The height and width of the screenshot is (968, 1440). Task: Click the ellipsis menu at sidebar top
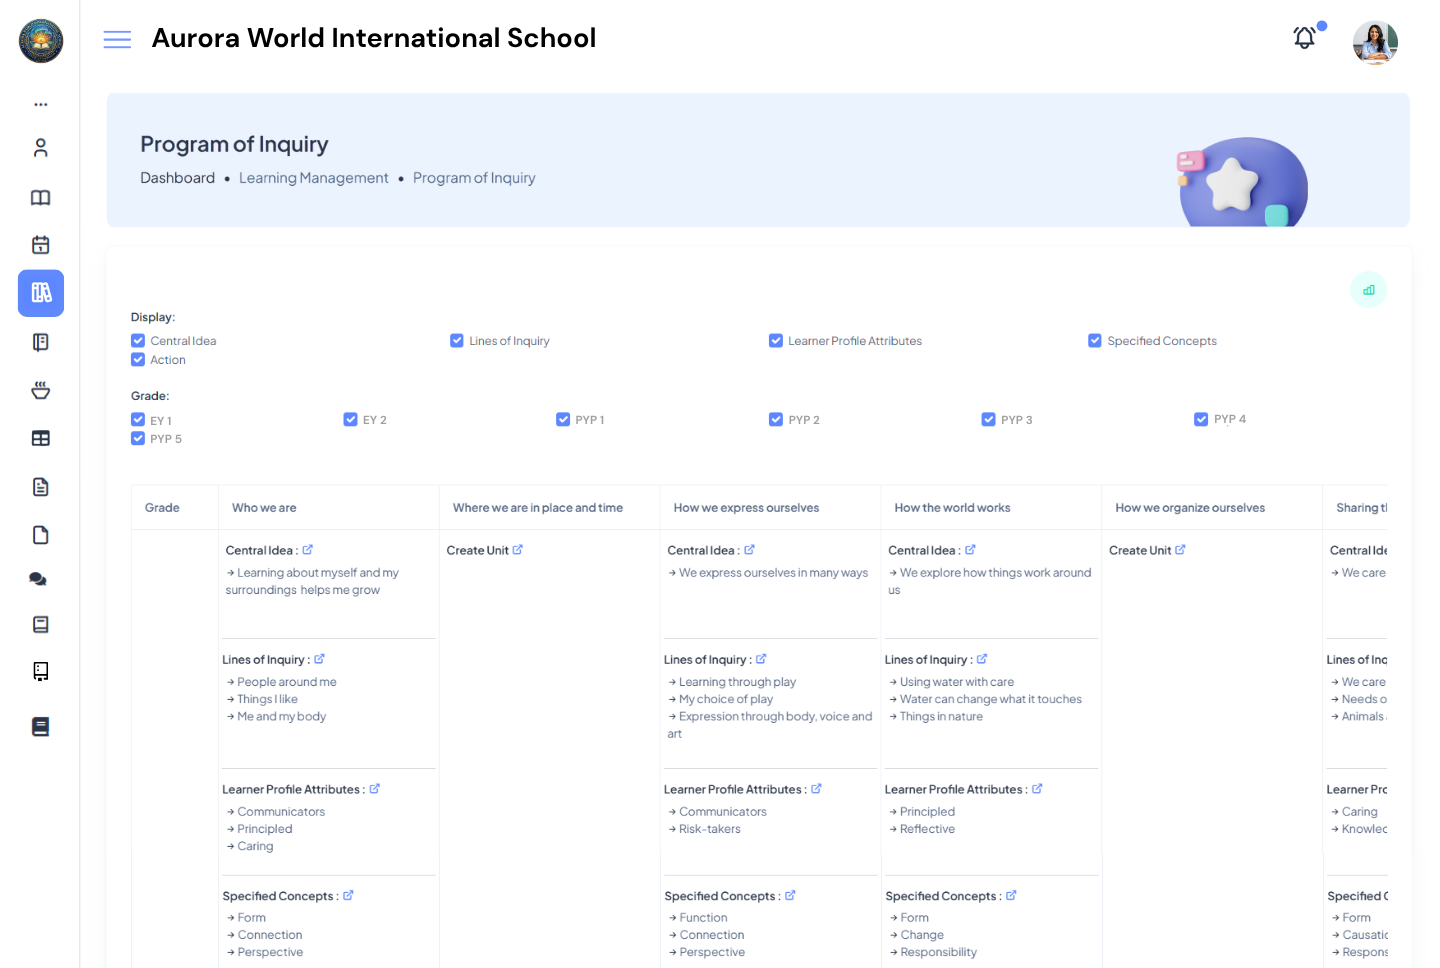pyautogui.click(x=40, y=103)
